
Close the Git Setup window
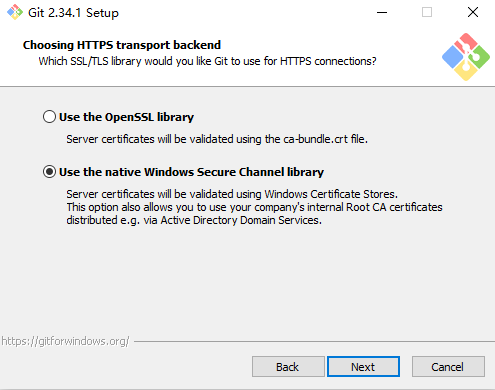pos(473,13)
